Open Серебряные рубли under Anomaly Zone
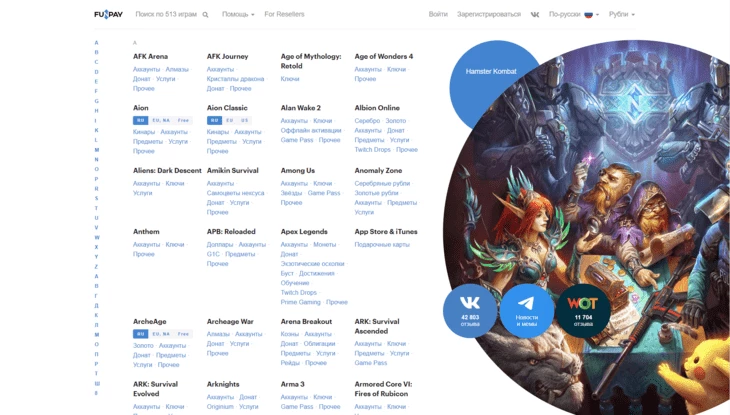 pos(382,184)
